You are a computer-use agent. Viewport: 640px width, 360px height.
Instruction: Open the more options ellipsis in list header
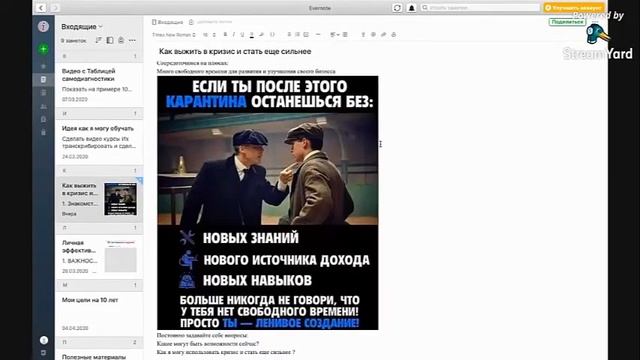pos(132,40)
